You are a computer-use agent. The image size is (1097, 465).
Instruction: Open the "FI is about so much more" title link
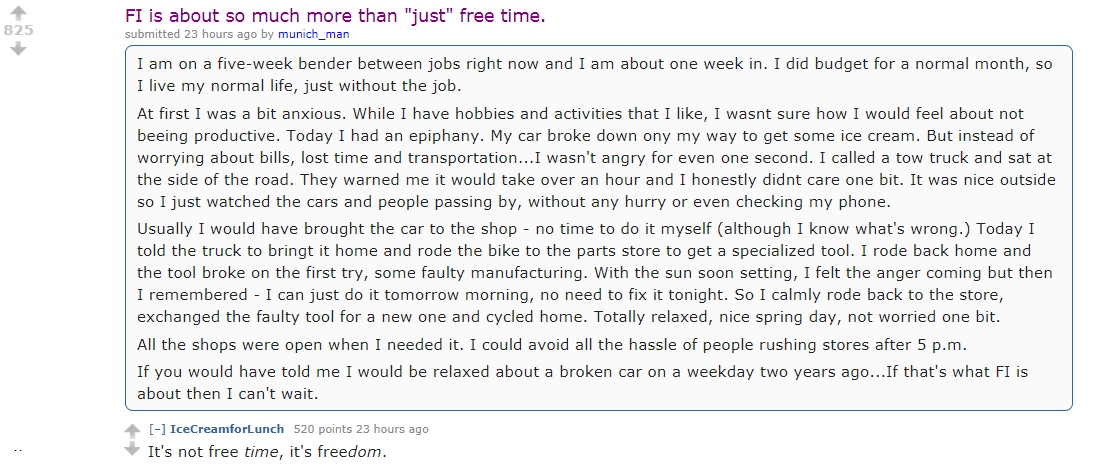point(335,16)
